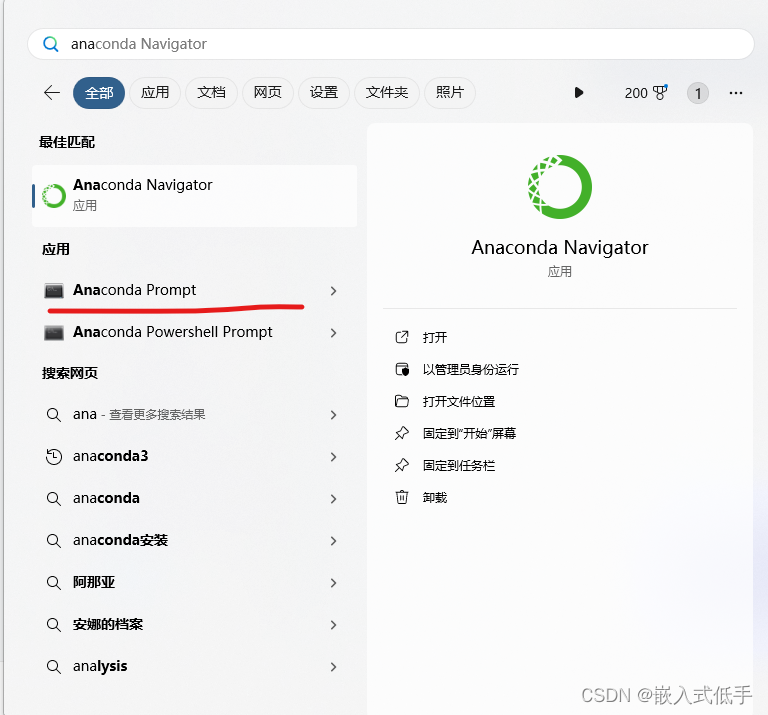Image resolution: width=768 pixels, height=715 pixels.
Task: Click the Anaconda Prompt terminal icon
Action: tap(54, 291)
